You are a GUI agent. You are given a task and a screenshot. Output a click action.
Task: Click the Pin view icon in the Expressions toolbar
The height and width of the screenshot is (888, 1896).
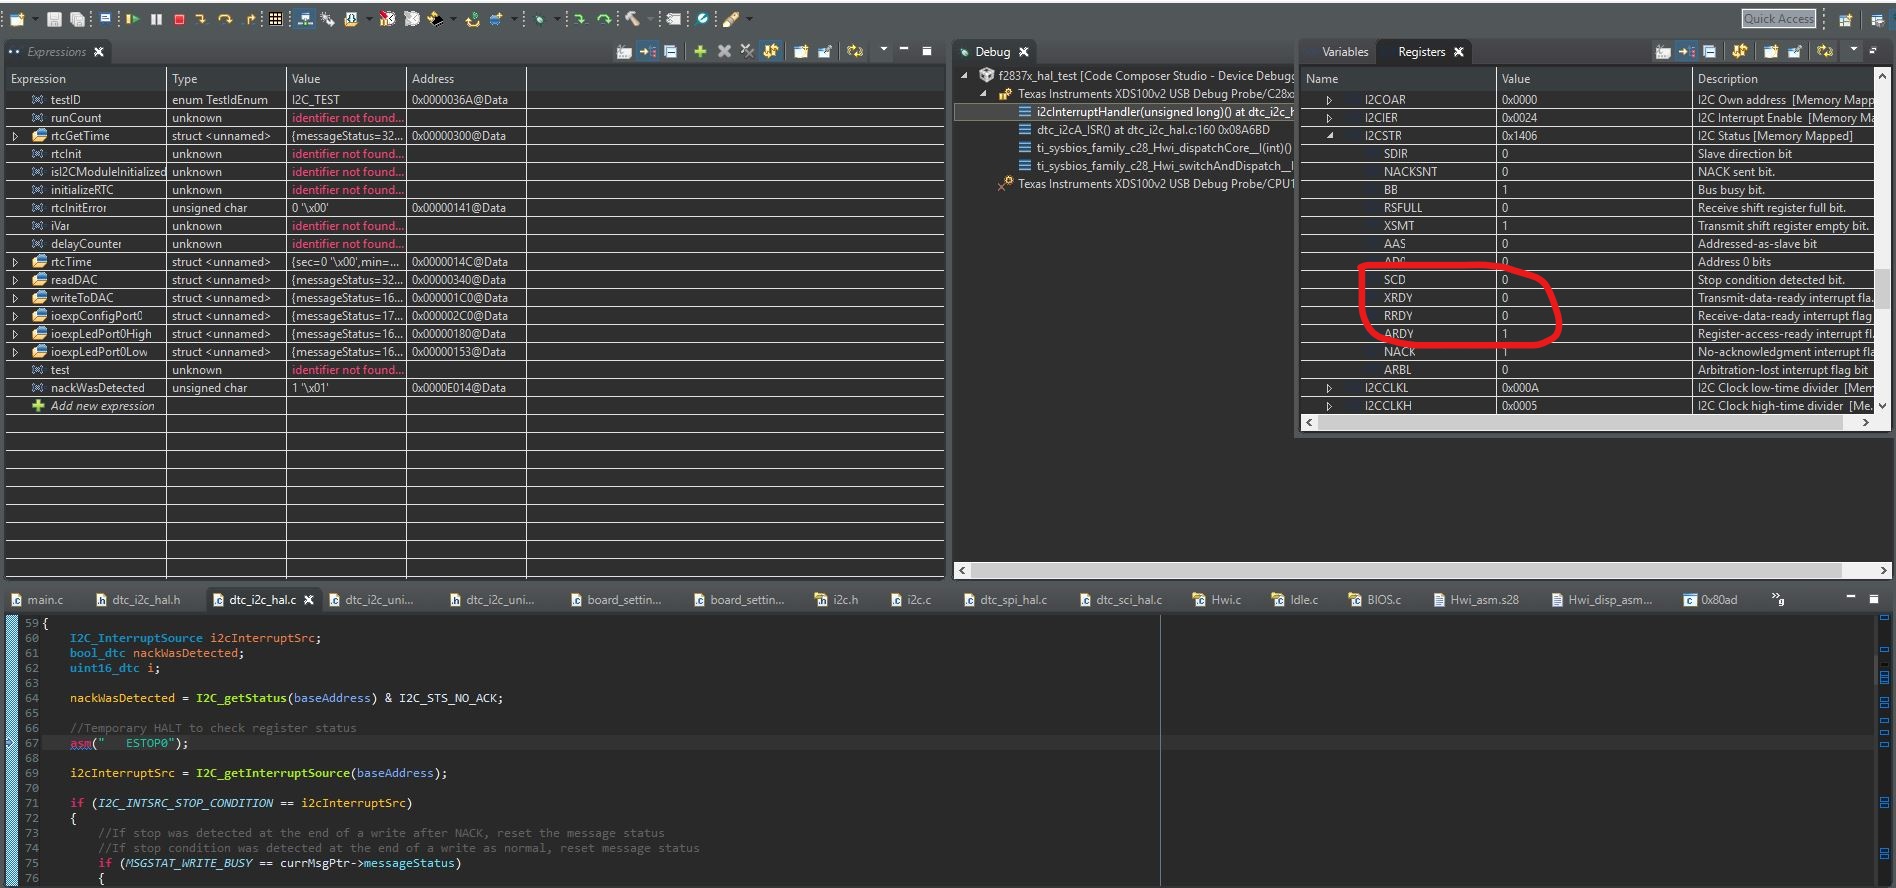[x=825, y=51]
